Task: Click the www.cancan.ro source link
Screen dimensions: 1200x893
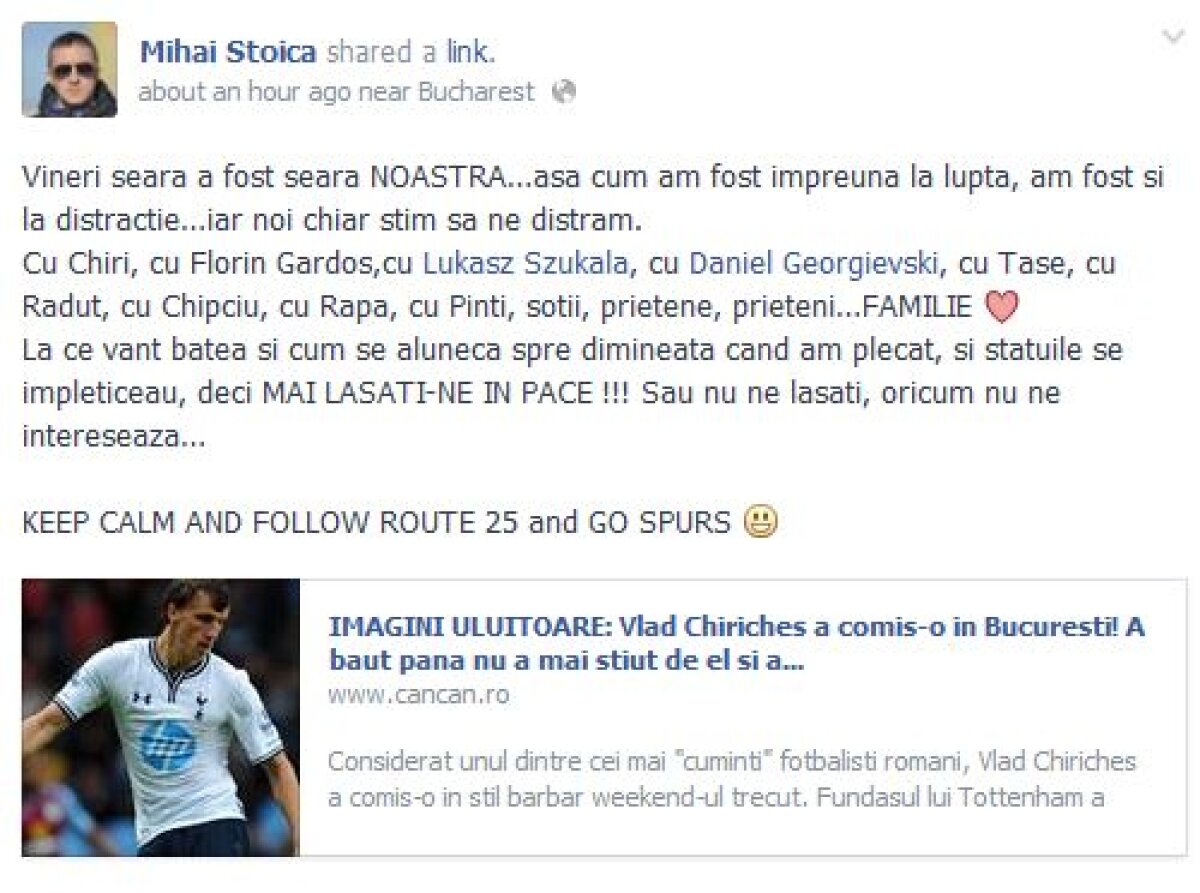Action: click(x=418, y=695)
